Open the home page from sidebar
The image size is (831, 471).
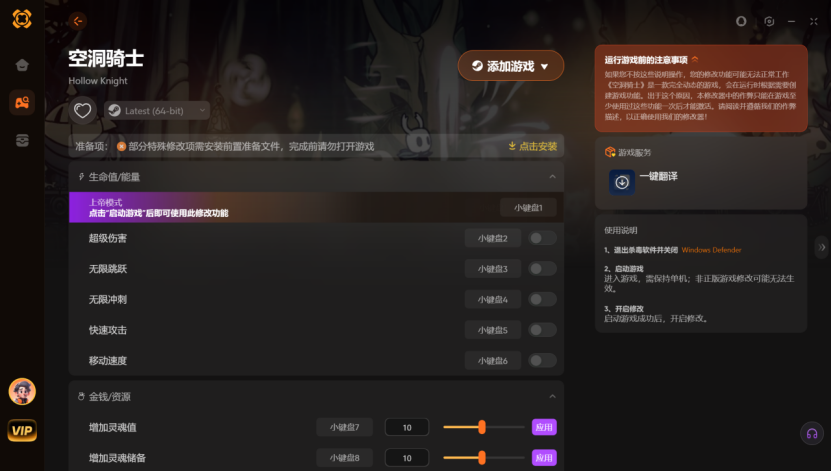tap(22, 65)
